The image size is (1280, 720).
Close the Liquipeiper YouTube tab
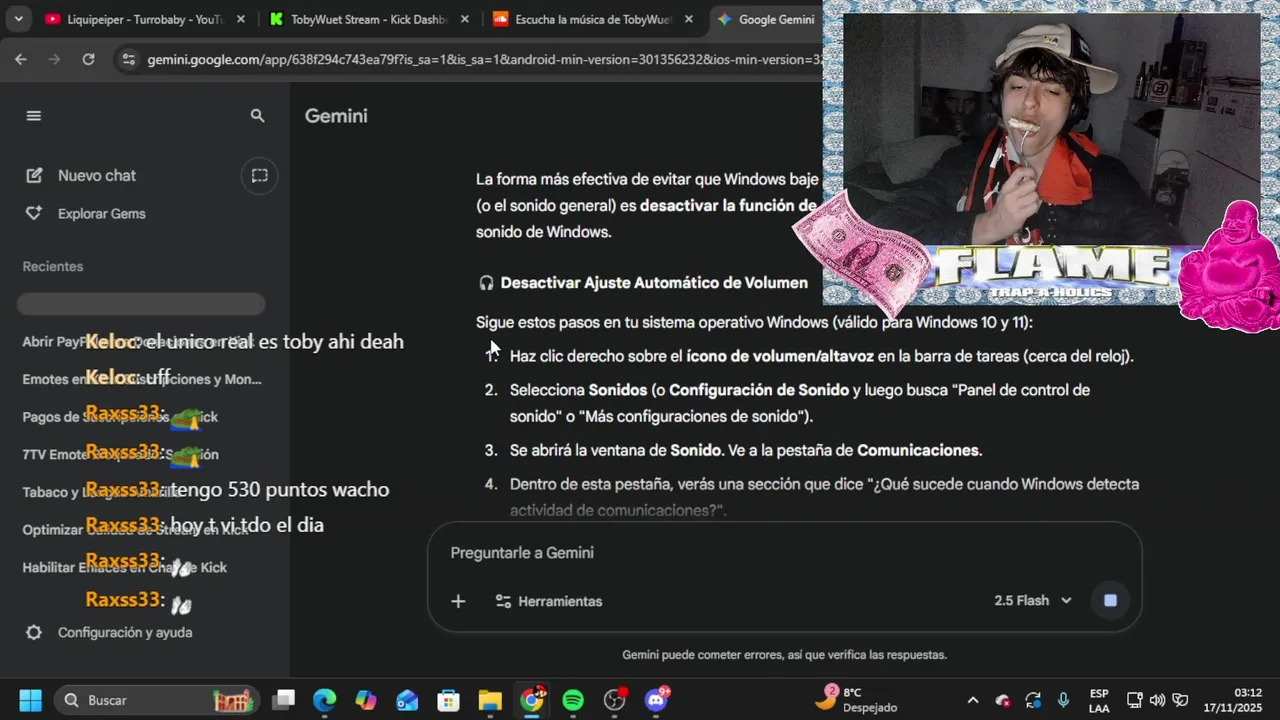241,19
